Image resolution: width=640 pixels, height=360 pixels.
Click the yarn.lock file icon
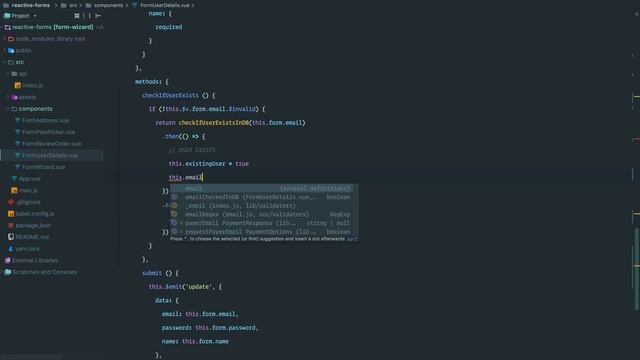(x=11, y=249)
